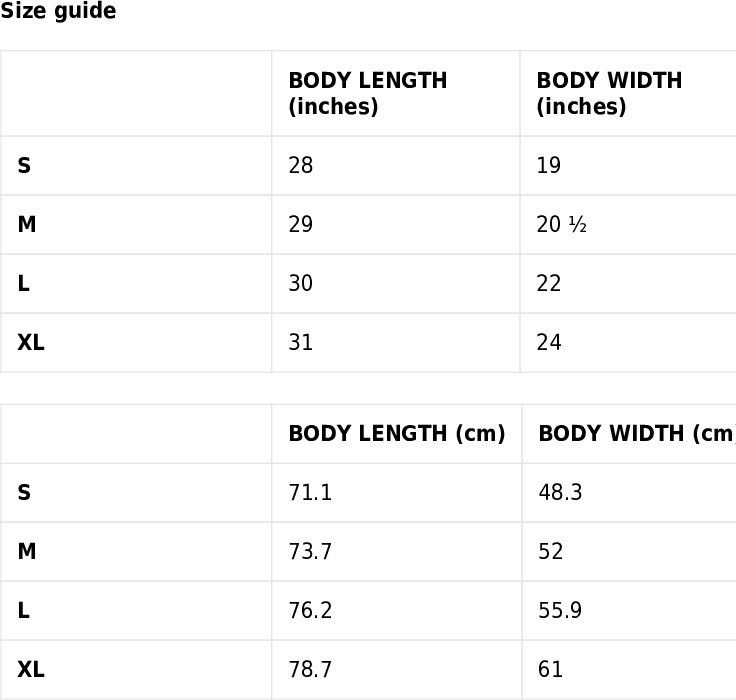Viewport: 736px width, 700px height.
Task: Select the 28 inch body length cell
Action: 300,166
